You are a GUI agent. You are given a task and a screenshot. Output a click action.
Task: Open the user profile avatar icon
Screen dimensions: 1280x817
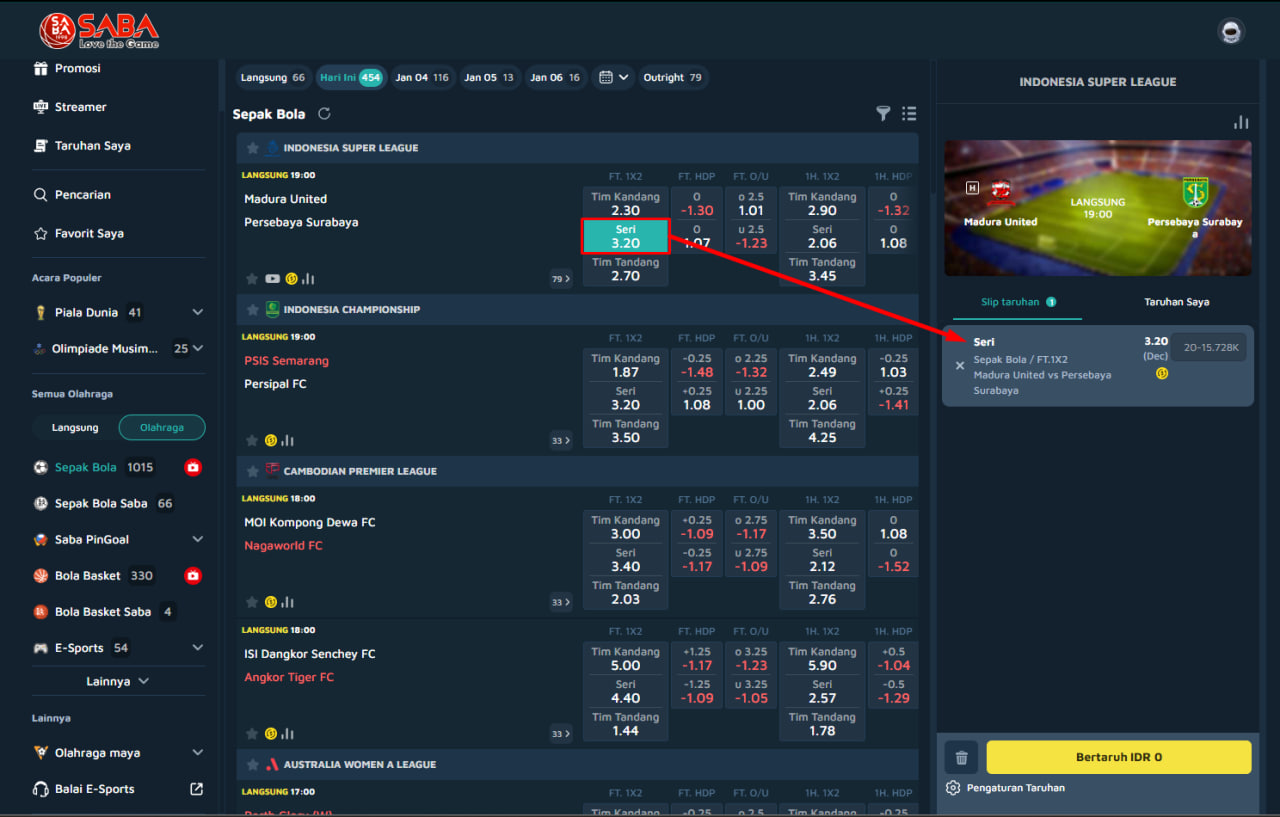click(x=1231, y=31)
